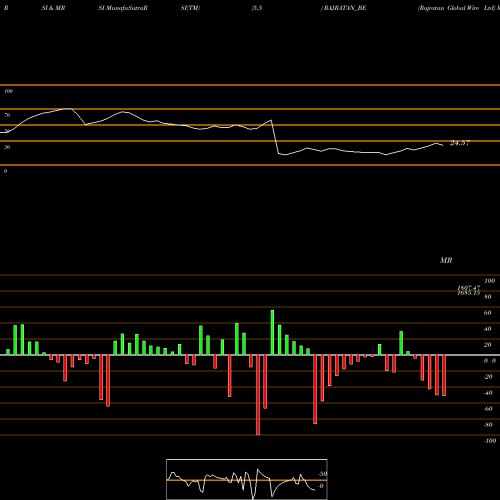
Task: Open the mini overview chart thumbnail at the bottom
Action: pyautogui.click(x=247, y=479)
